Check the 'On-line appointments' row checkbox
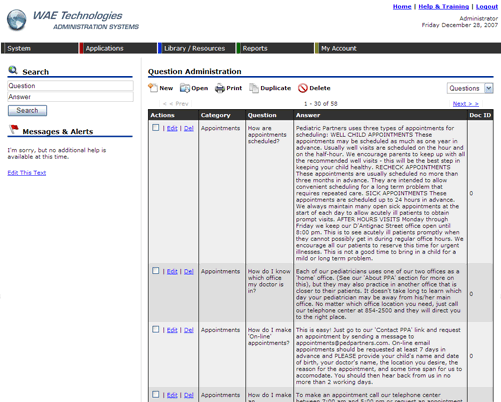This screenshot has width=501, height=402. (156, 329)
